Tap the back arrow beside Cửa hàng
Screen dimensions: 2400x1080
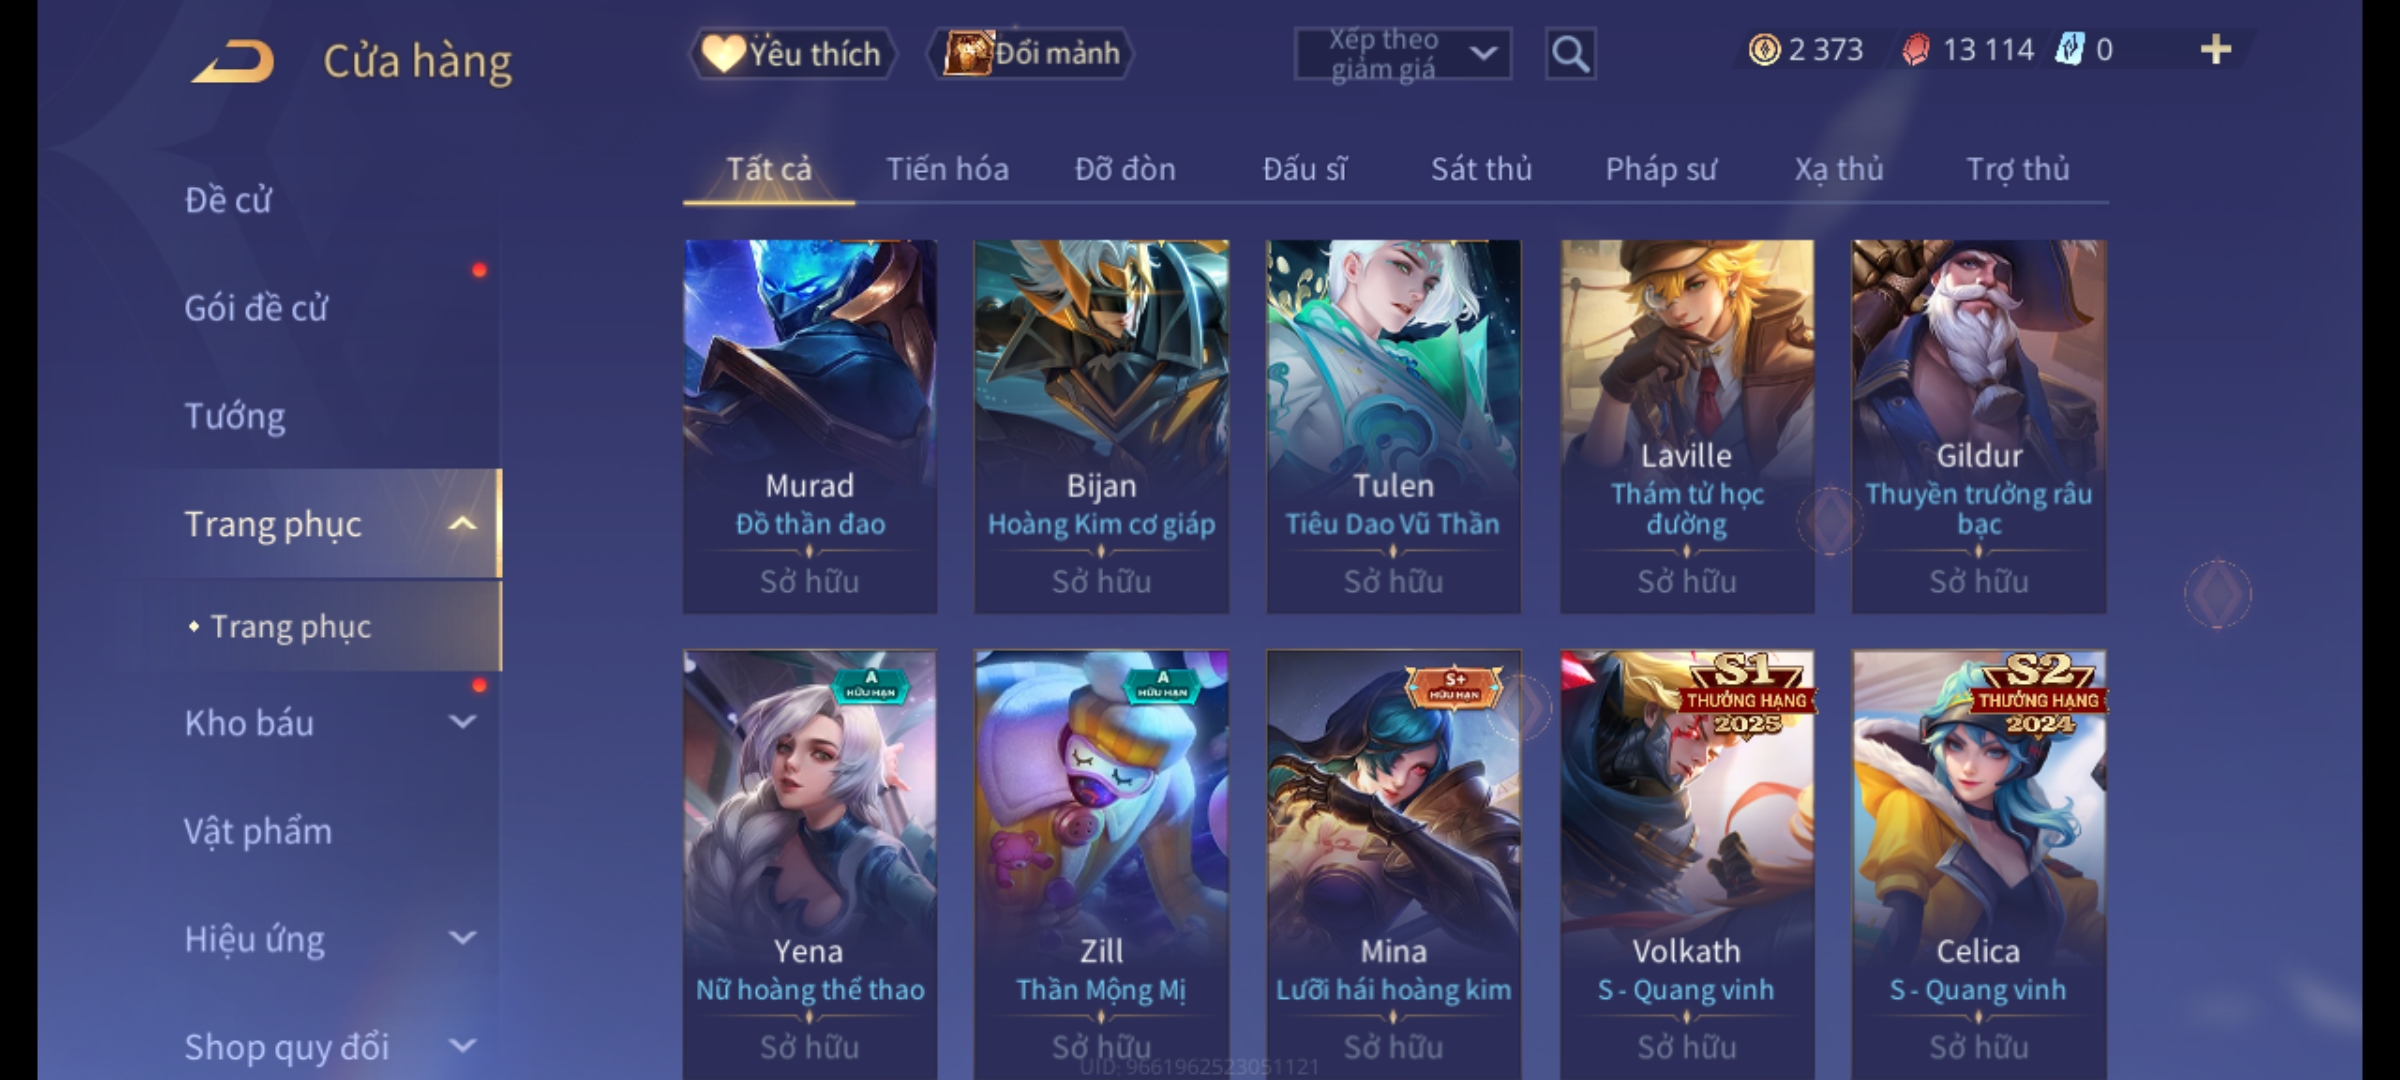234,61
